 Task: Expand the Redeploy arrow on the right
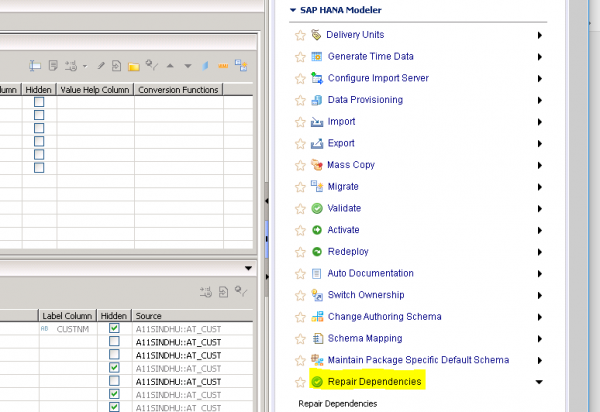pyautogui.click(x=540, y=252)
